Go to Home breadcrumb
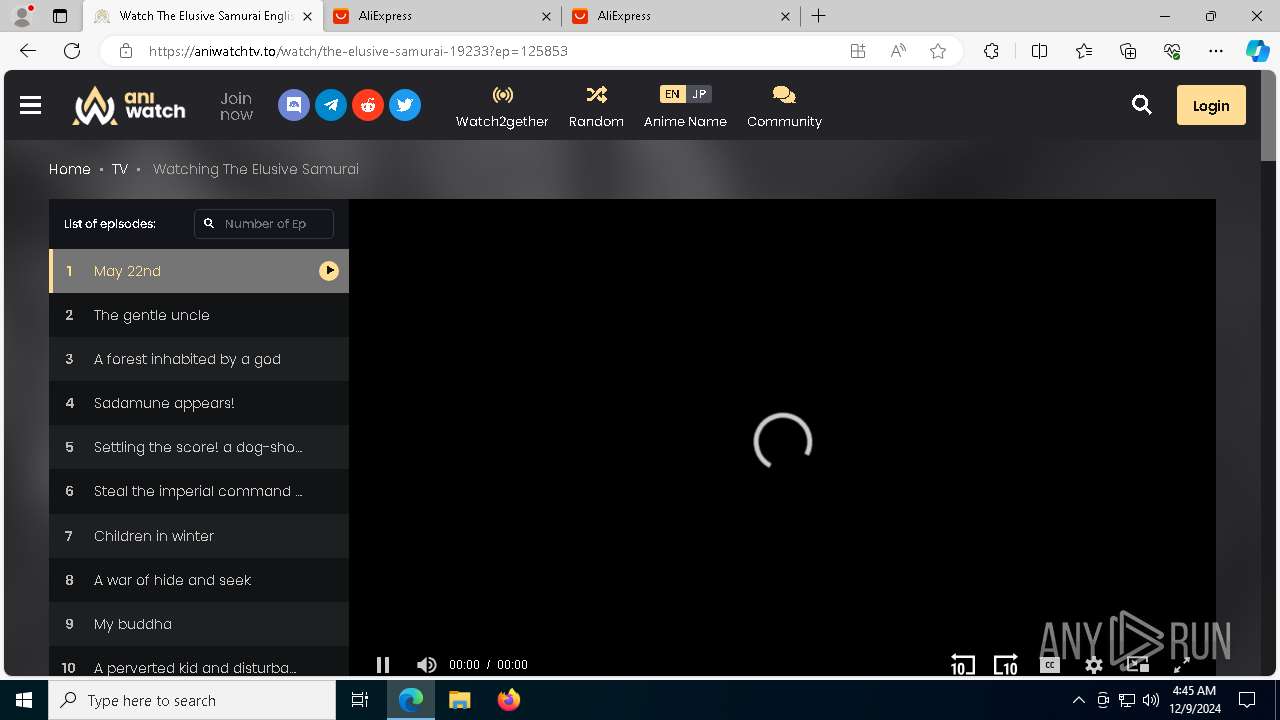 70,169
